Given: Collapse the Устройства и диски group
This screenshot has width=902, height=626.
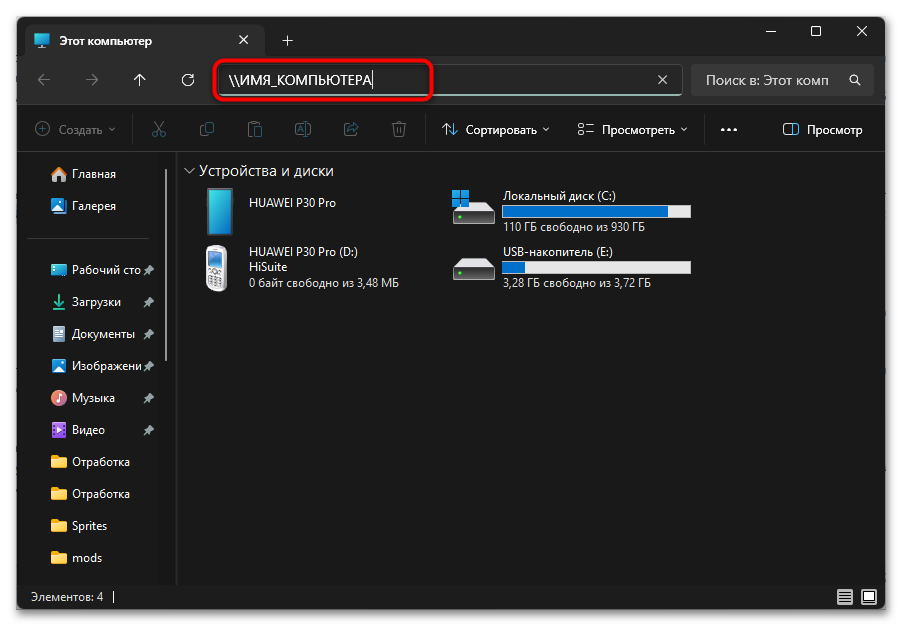Looking at the screenshot, I should (x=189, y=171).
